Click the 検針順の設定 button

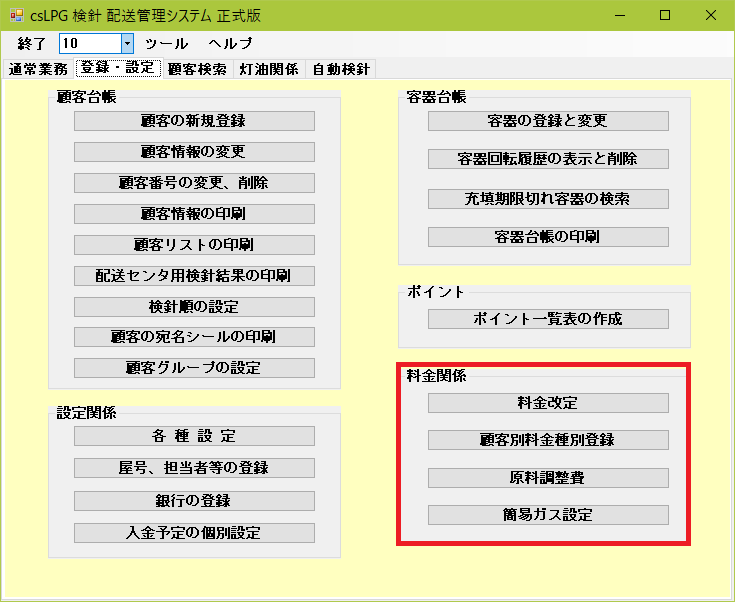click(194, 307)
